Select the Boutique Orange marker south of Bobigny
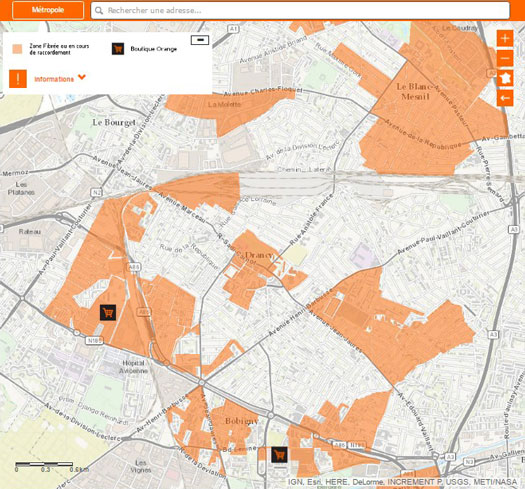 coord(279,455)
